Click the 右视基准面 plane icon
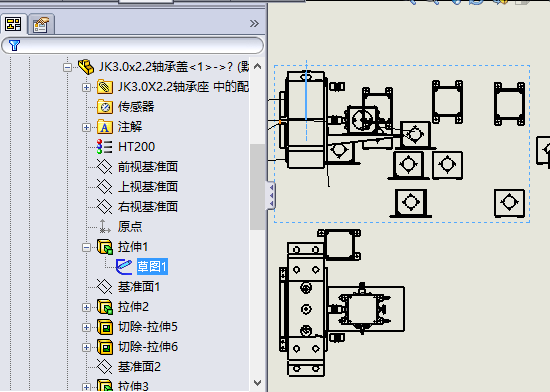Viewport: 550px width, 392px height. (x=105, y=207)
